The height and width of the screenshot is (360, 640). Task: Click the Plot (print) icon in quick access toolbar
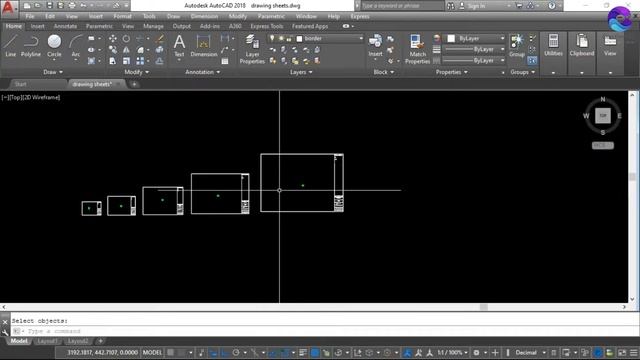(x=72, y=6)
